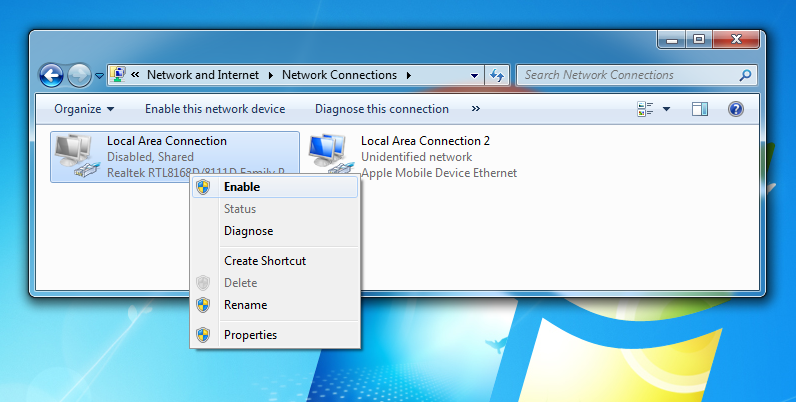The height and width of the screenshot is (402, 796).
Task: Expand the hidden breadcrumb chevrons in address bar
Action: [135, 75]
